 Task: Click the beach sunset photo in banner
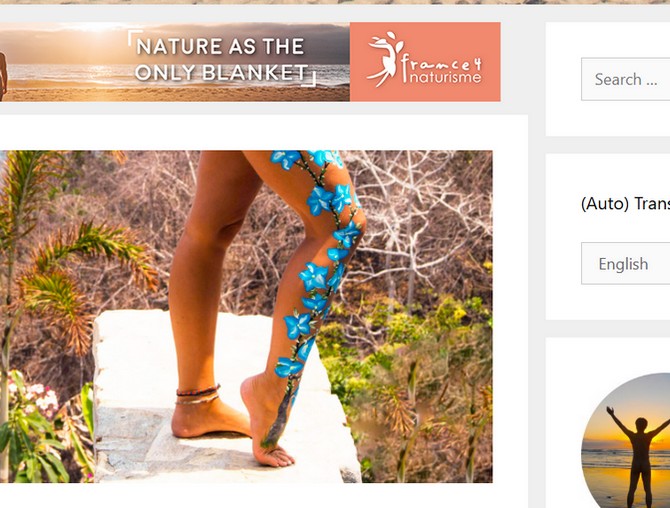coord(175,62)
